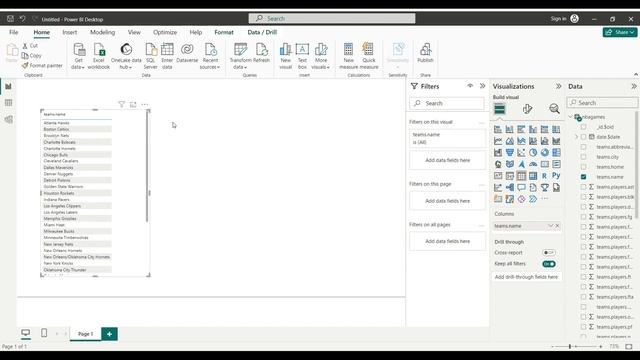
Task: Choose the Q&A speech bubble visual
Action: [521, 187]
